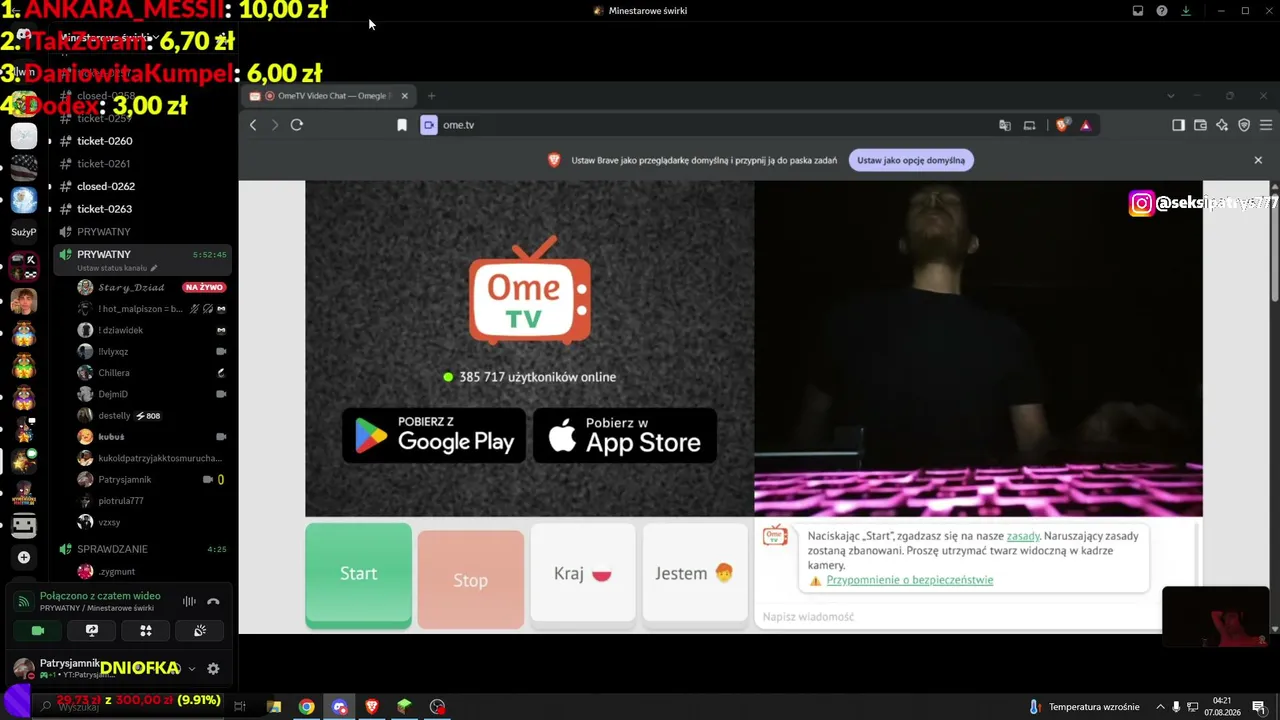Close the OmeTV Video Chat tab
The image size is (1280, 720).
[405, 96]
